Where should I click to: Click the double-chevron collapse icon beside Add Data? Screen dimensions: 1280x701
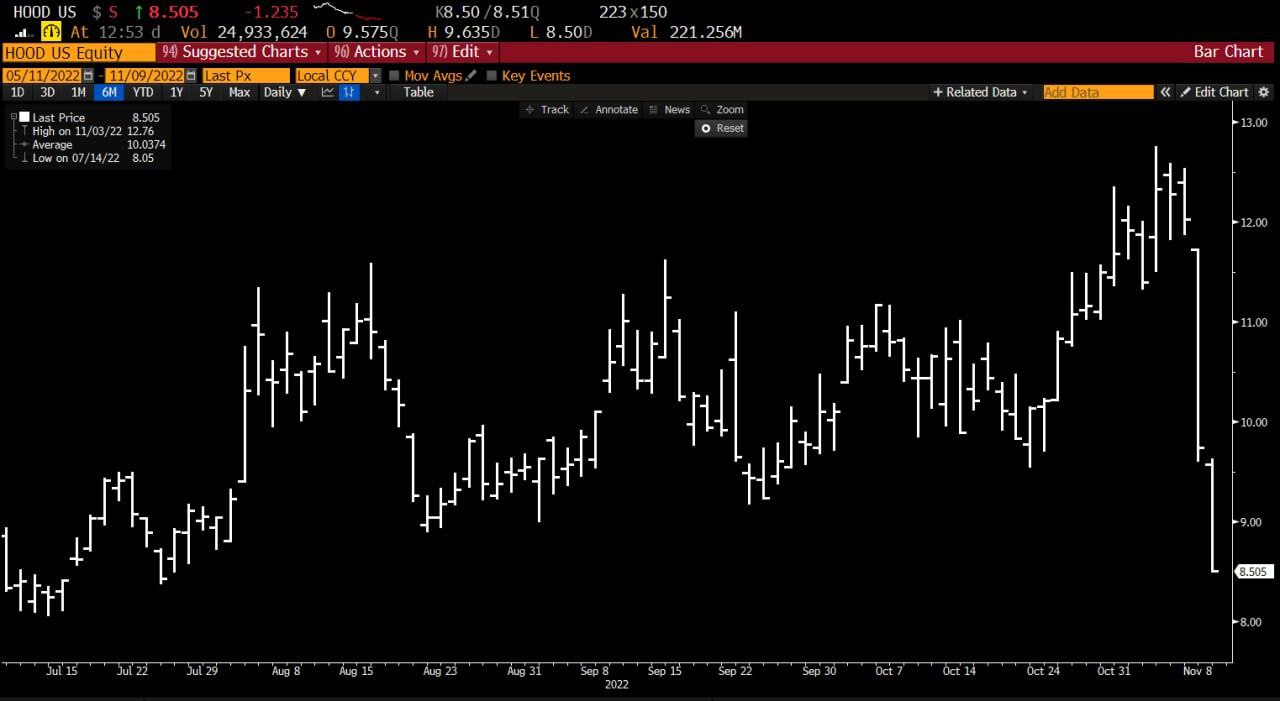[1165, 92]
